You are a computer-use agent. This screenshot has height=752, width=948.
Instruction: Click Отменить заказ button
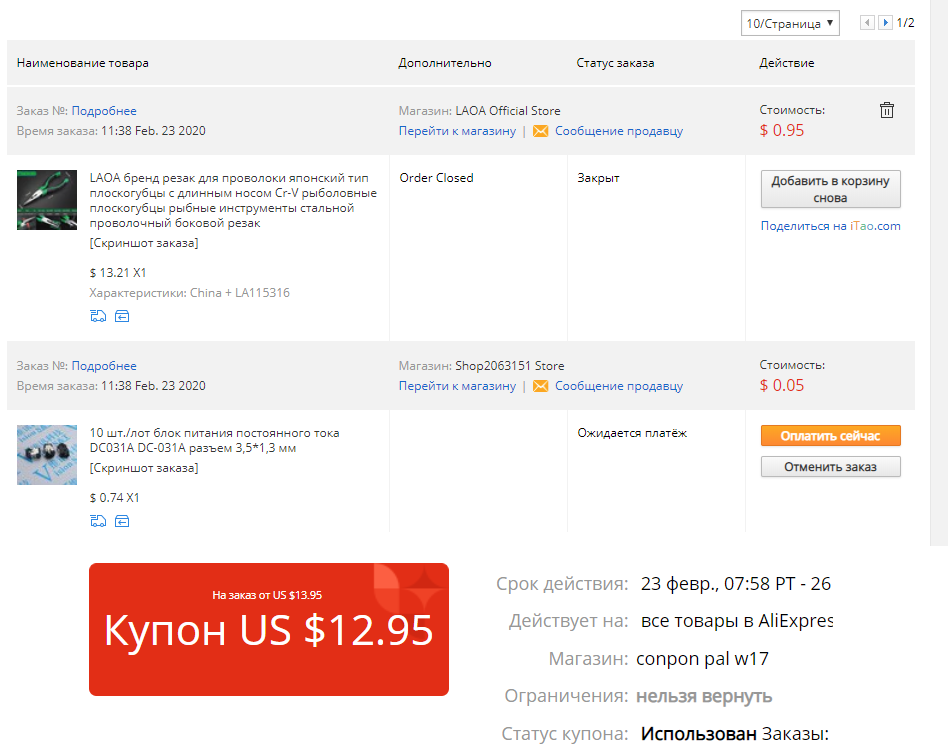(x=830, y=467)
